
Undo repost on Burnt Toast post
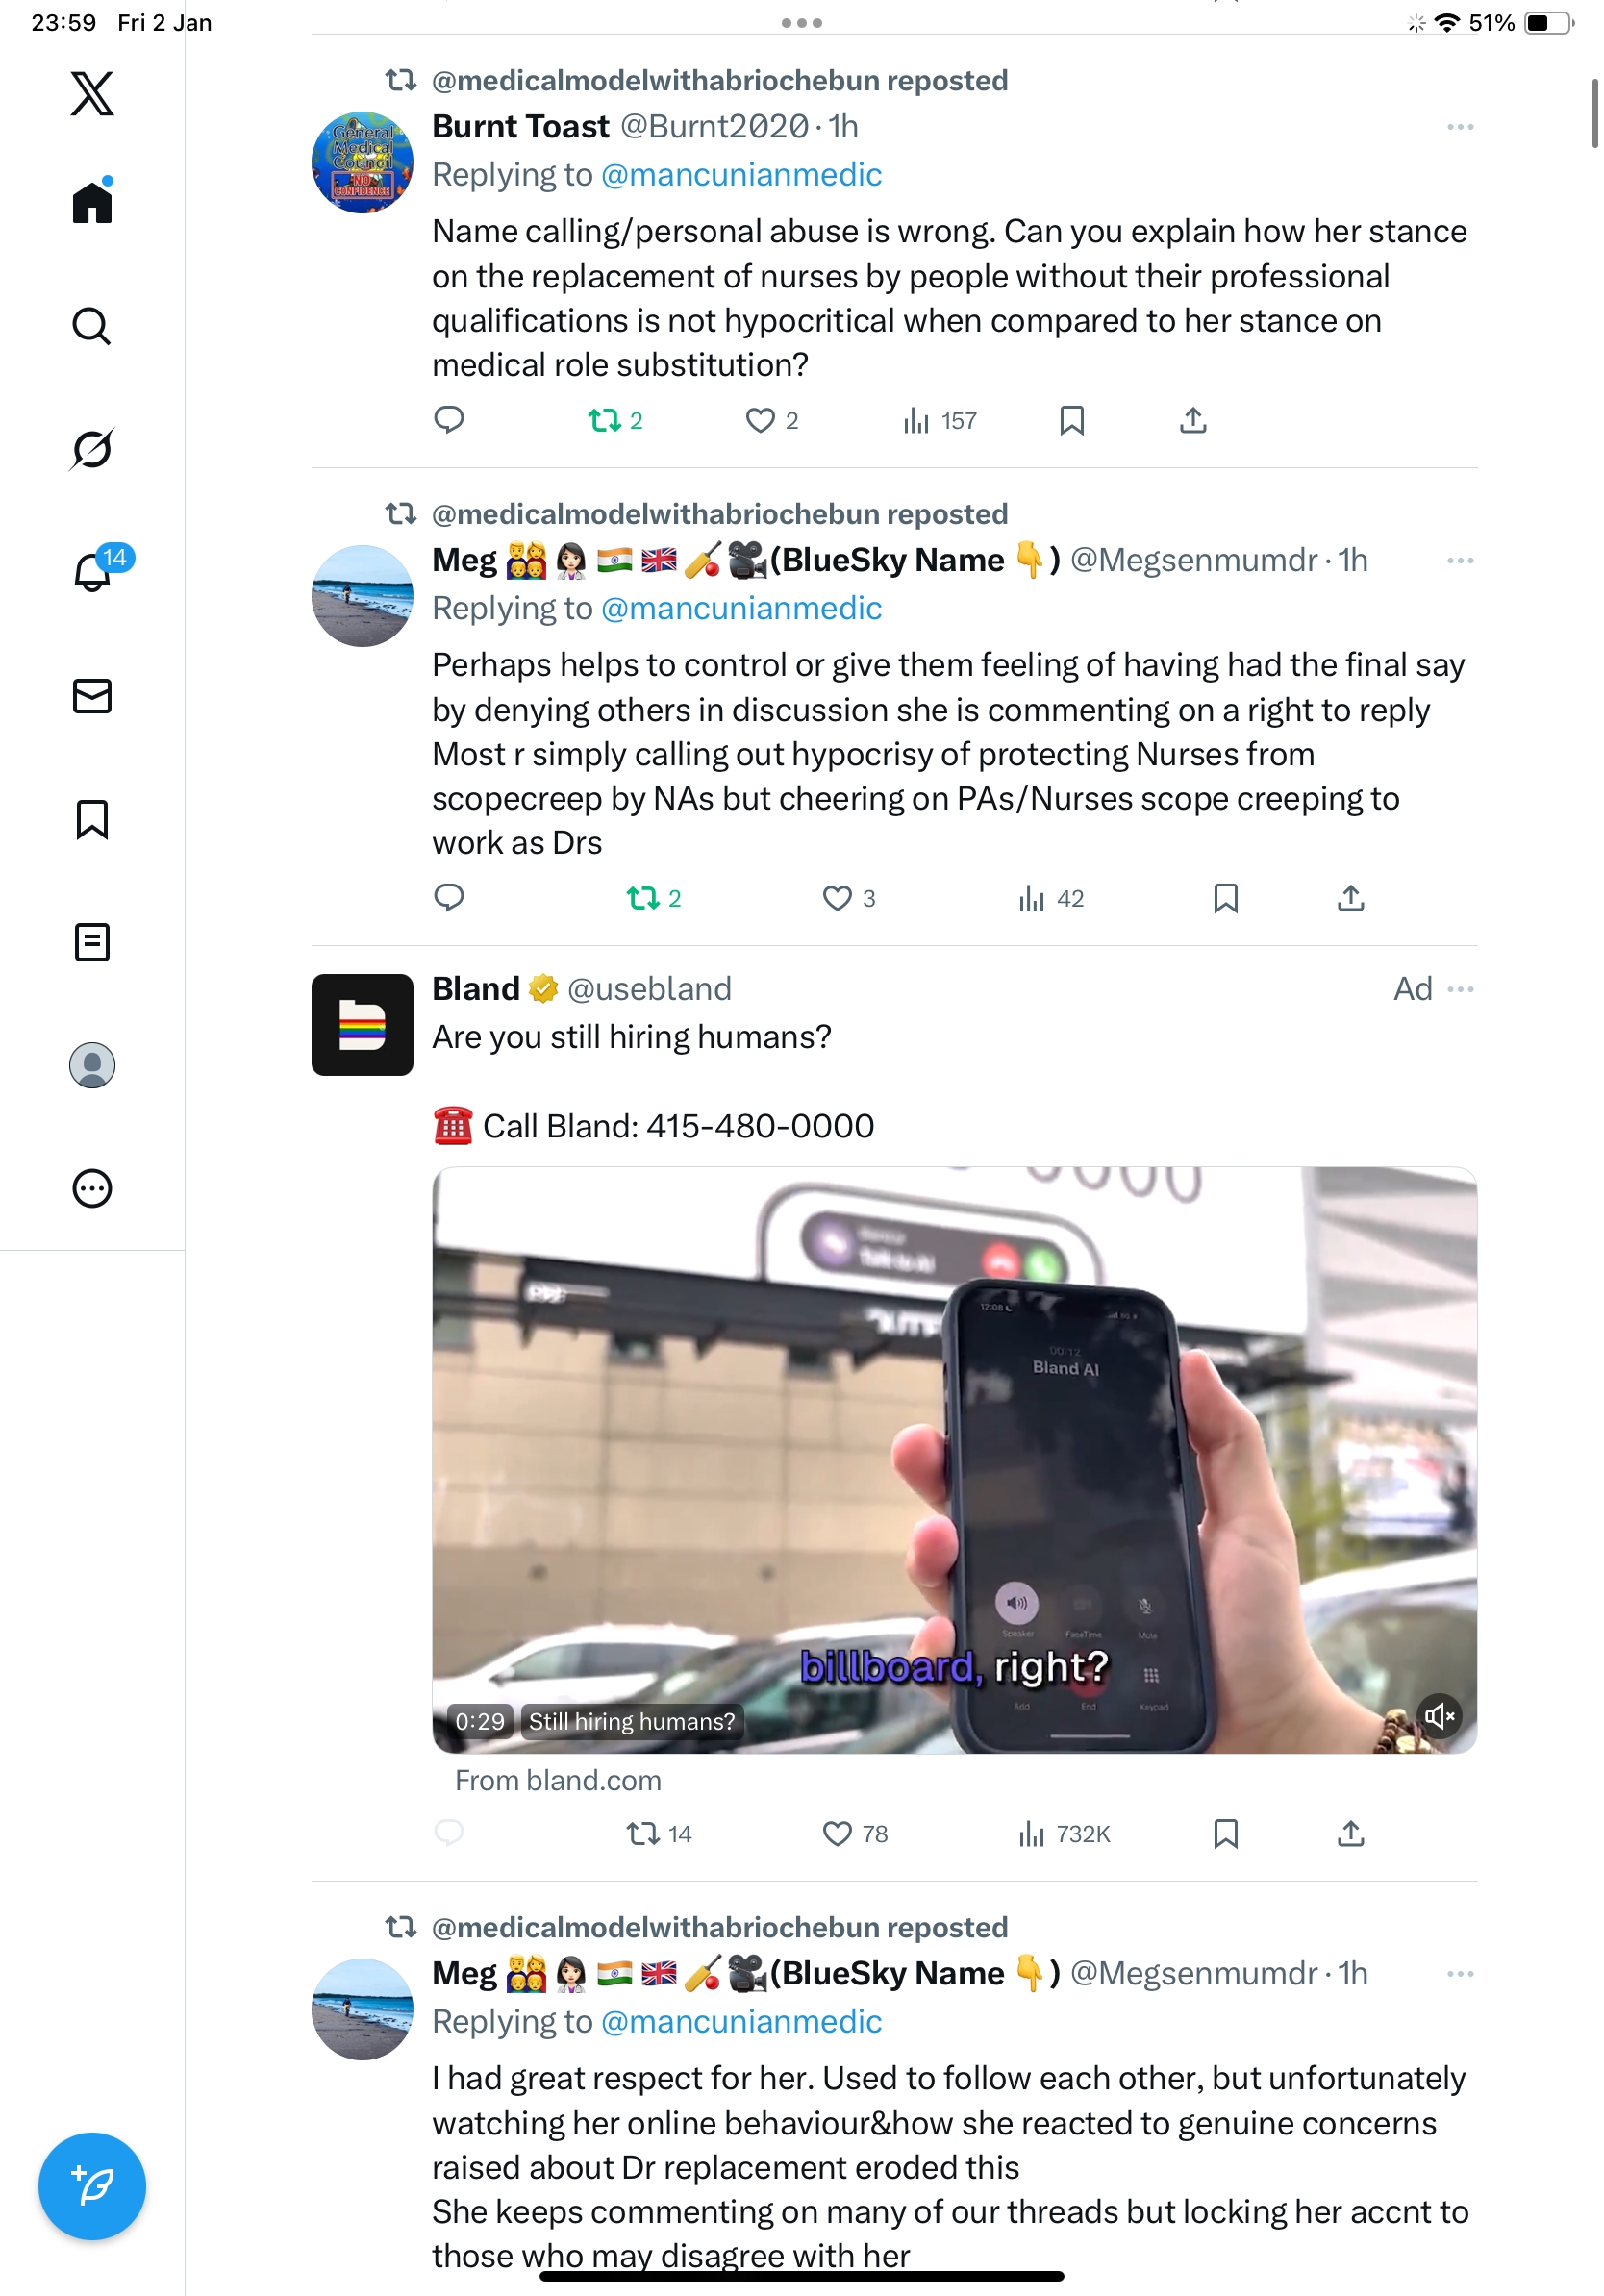pos(604,421)
